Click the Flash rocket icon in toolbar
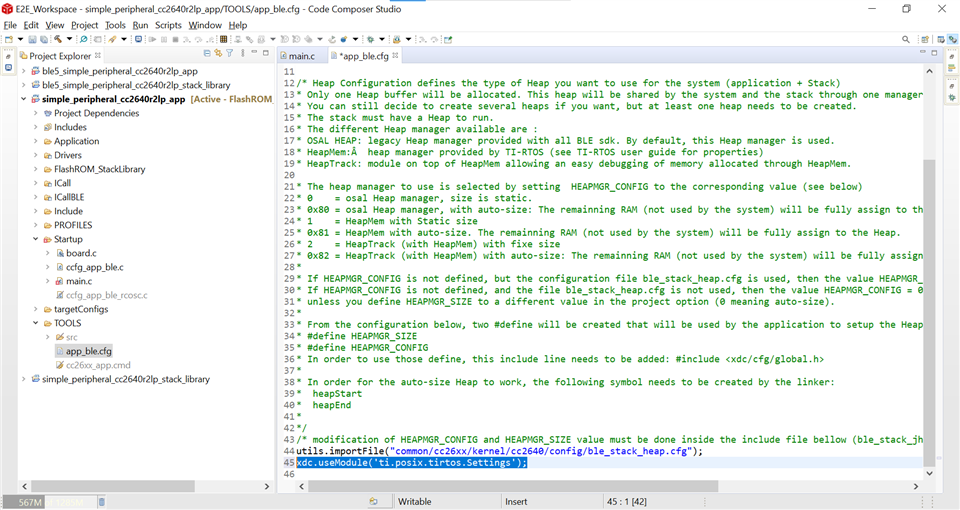Viewport: 960px width, 510px height. [x=112, y=39]
